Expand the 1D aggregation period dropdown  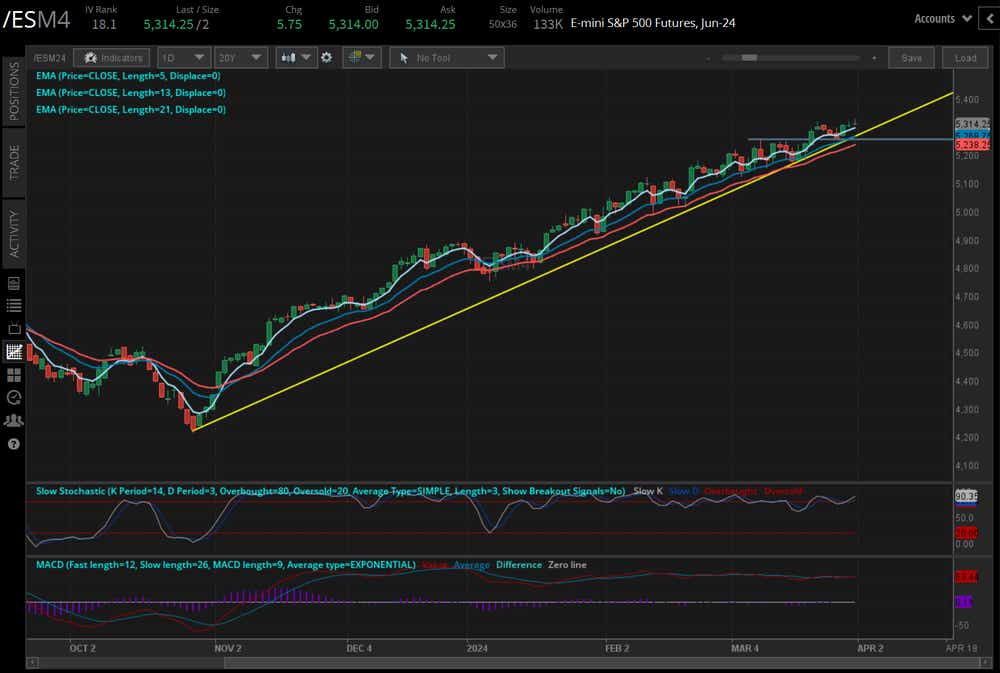pos(186,58)
